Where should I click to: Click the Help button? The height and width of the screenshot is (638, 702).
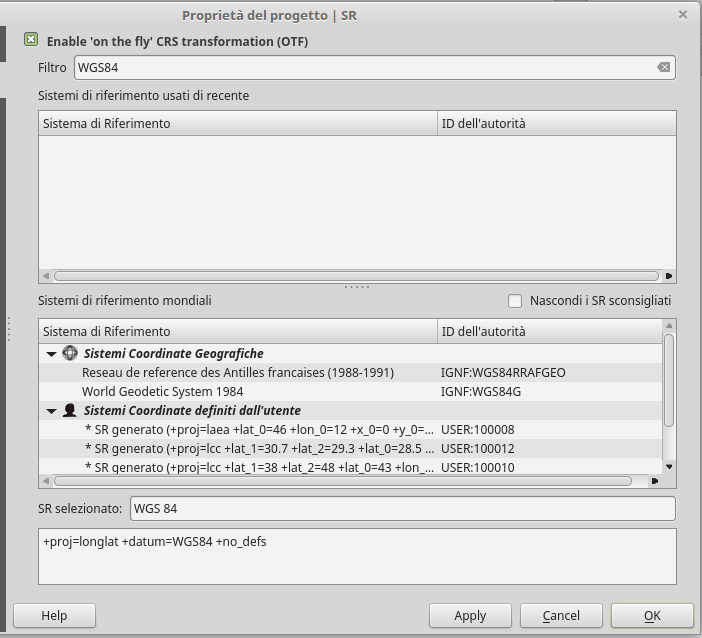[54, 616]
